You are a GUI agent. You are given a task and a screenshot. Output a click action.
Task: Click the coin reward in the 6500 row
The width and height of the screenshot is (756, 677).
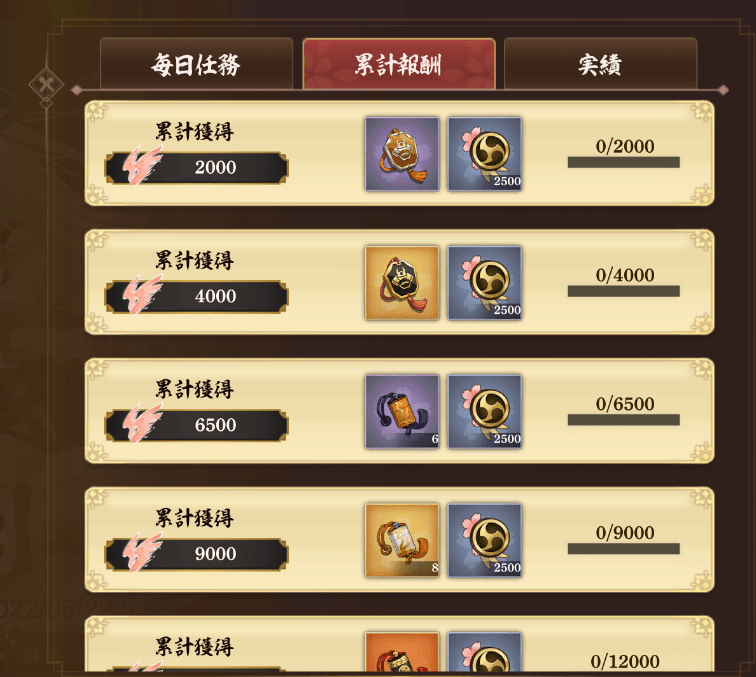click(485, 412)
